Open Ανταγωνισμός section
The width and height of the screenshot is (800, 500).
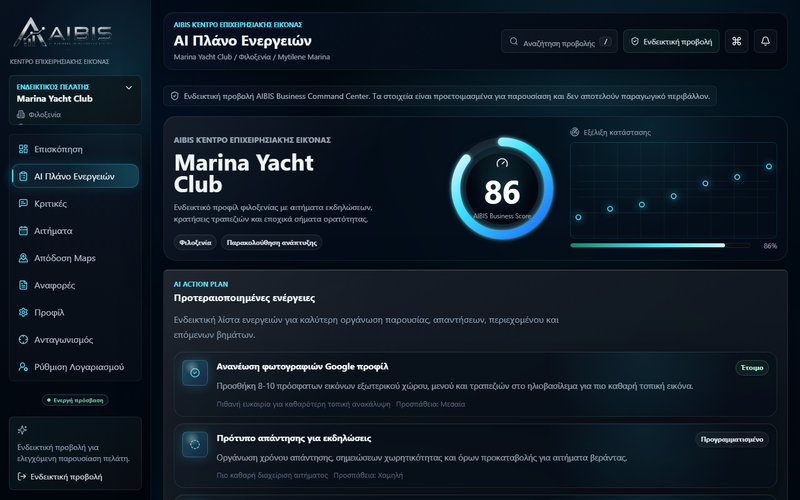75,339
